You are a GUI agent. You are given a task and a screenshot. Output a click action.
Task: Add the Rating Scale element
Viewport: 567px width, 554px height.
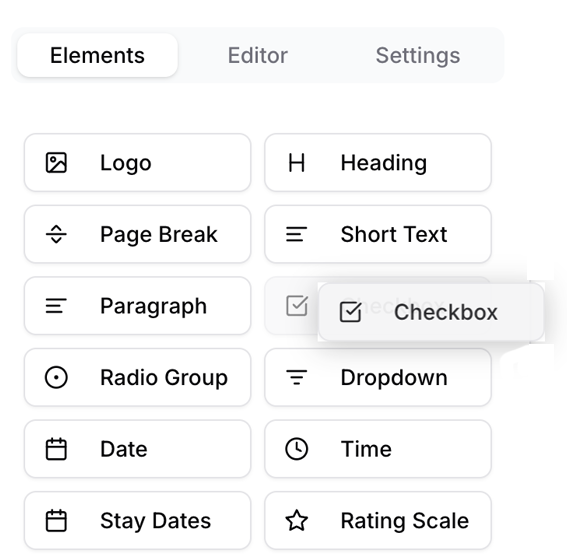click(378, 521)
